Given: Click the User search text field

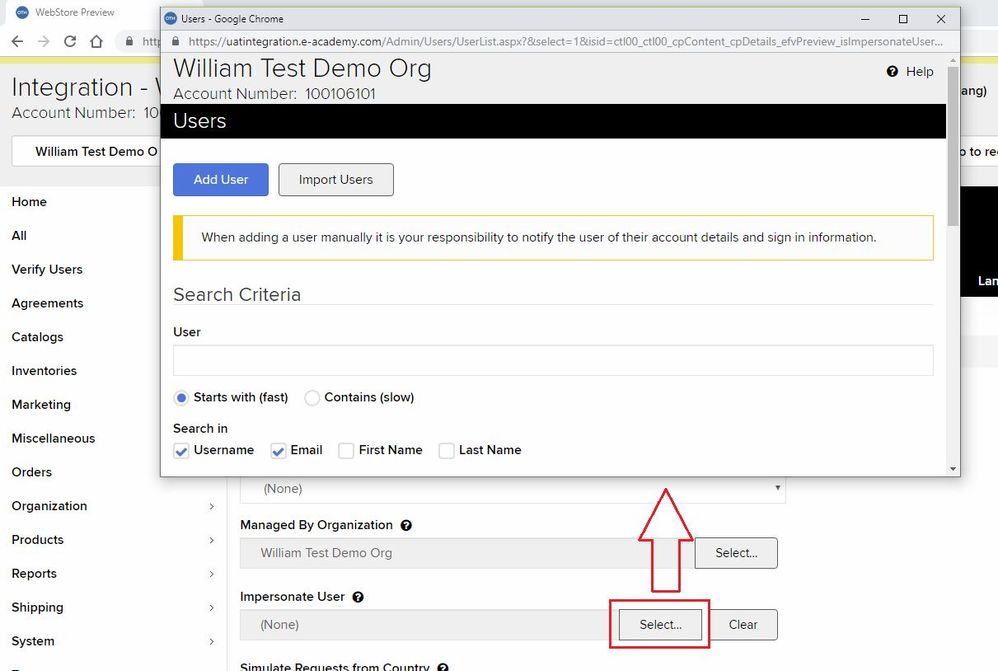Looking at the screenshot, I should pyautogui.click(x=553, y=361).
